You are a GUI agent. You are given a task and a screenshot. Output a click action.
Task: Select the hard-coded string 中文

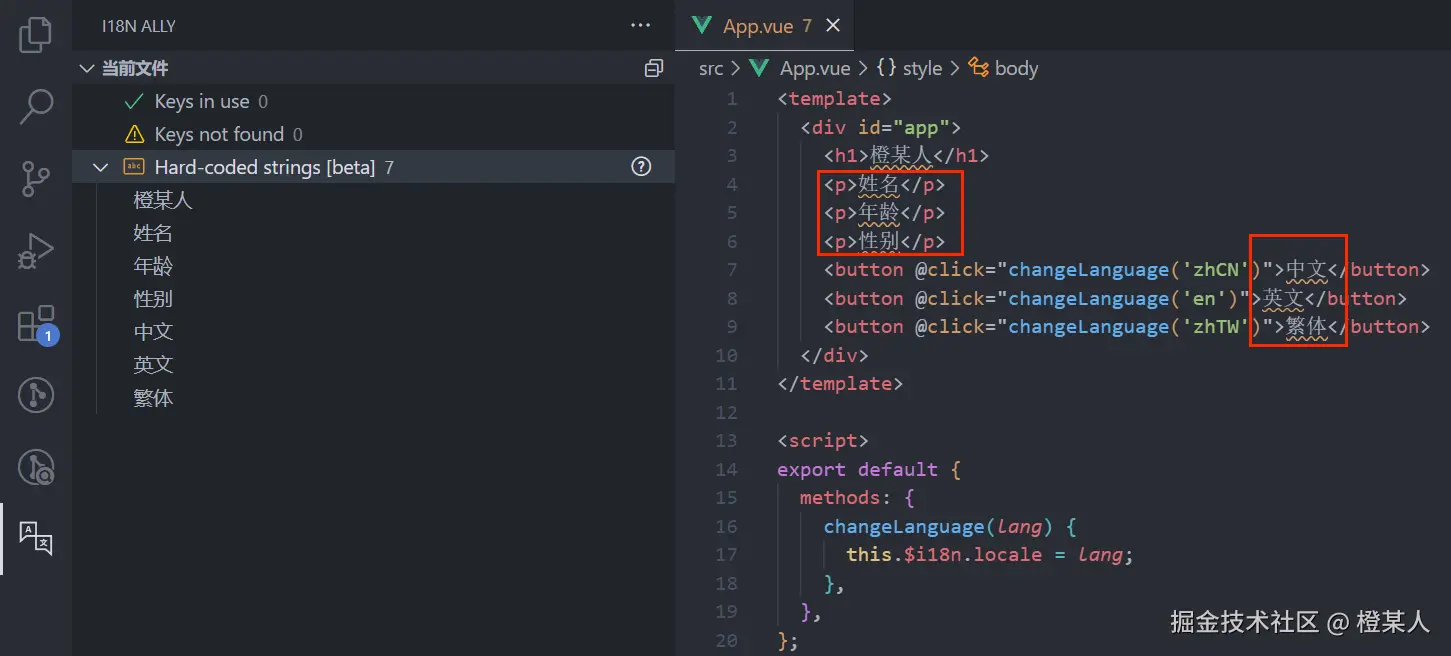pyautogui.click(x=153, y=332)
